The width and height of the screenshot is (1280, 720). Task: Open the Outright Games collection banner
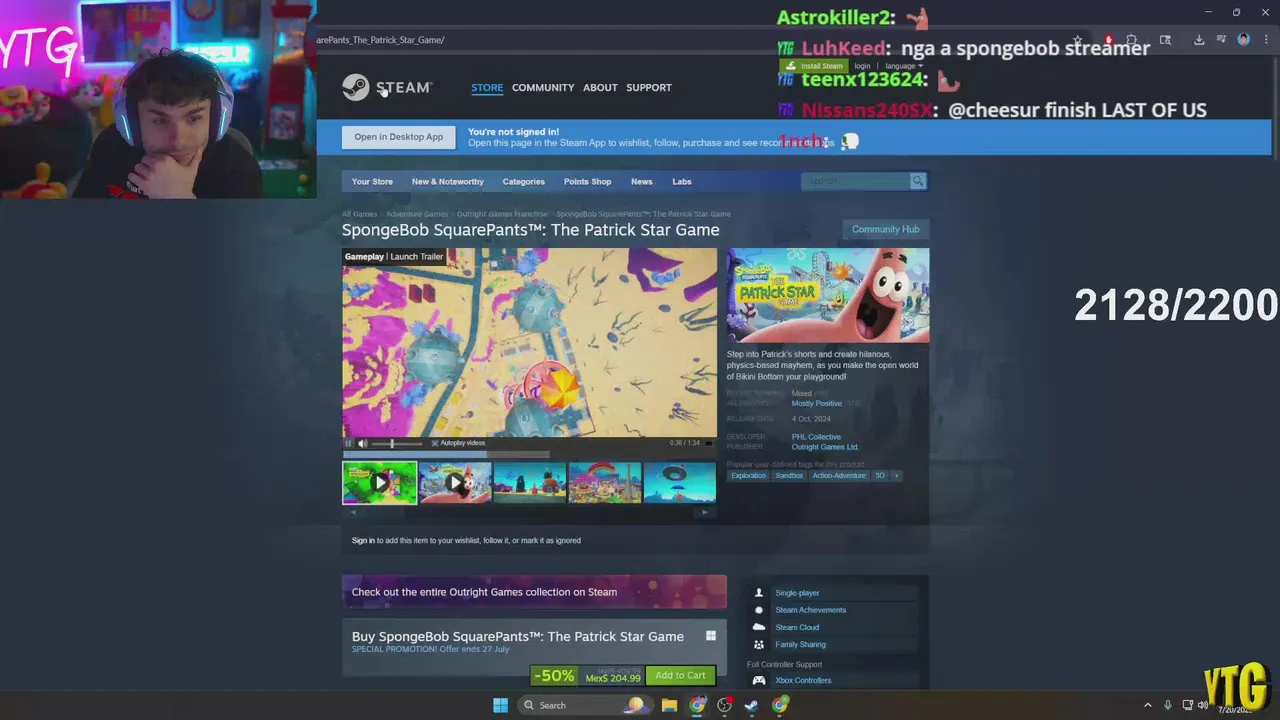(534, 592)
